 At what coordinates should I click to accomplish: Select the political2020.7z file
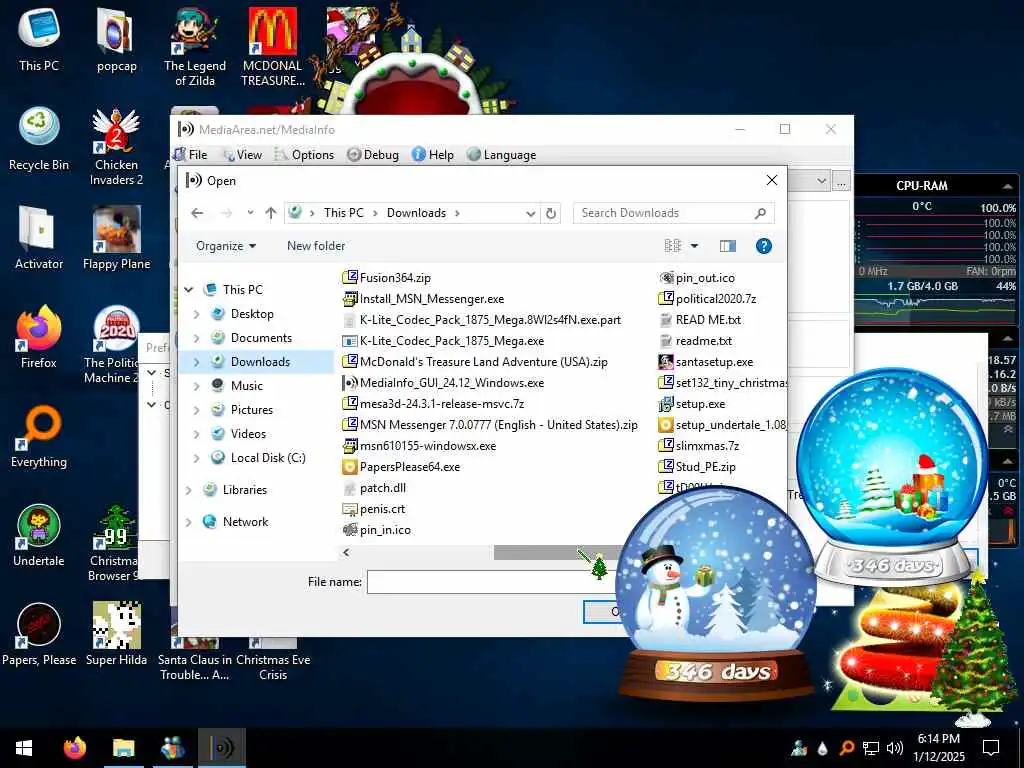point(707,299)
